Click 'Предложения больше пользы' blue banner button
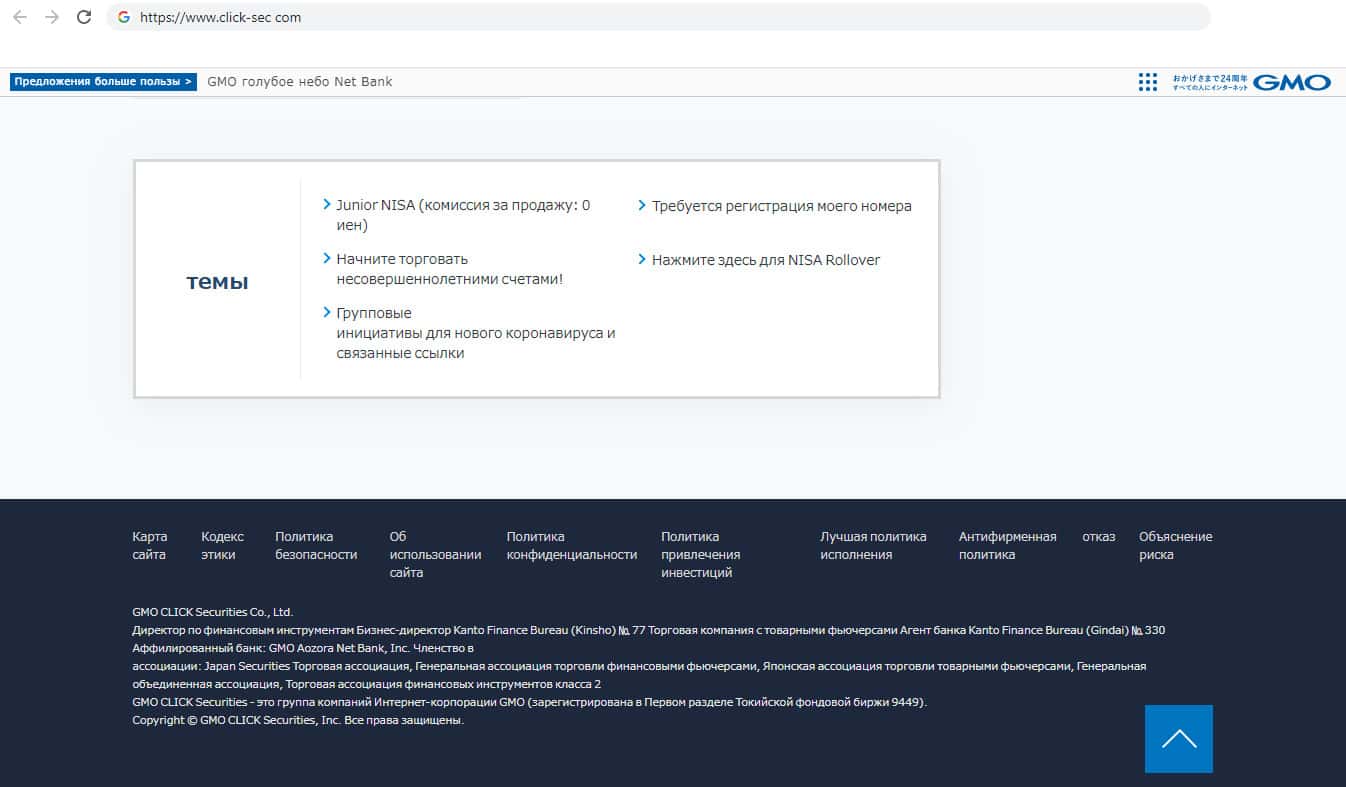The width and height of the screenshot is (1346, 787). pyautogui.click(x=103, y=82)
